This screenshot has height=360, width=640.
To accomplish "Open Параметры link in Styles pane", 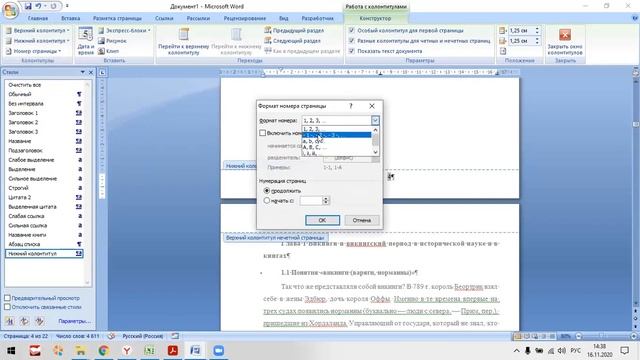I will pos(74,321).
